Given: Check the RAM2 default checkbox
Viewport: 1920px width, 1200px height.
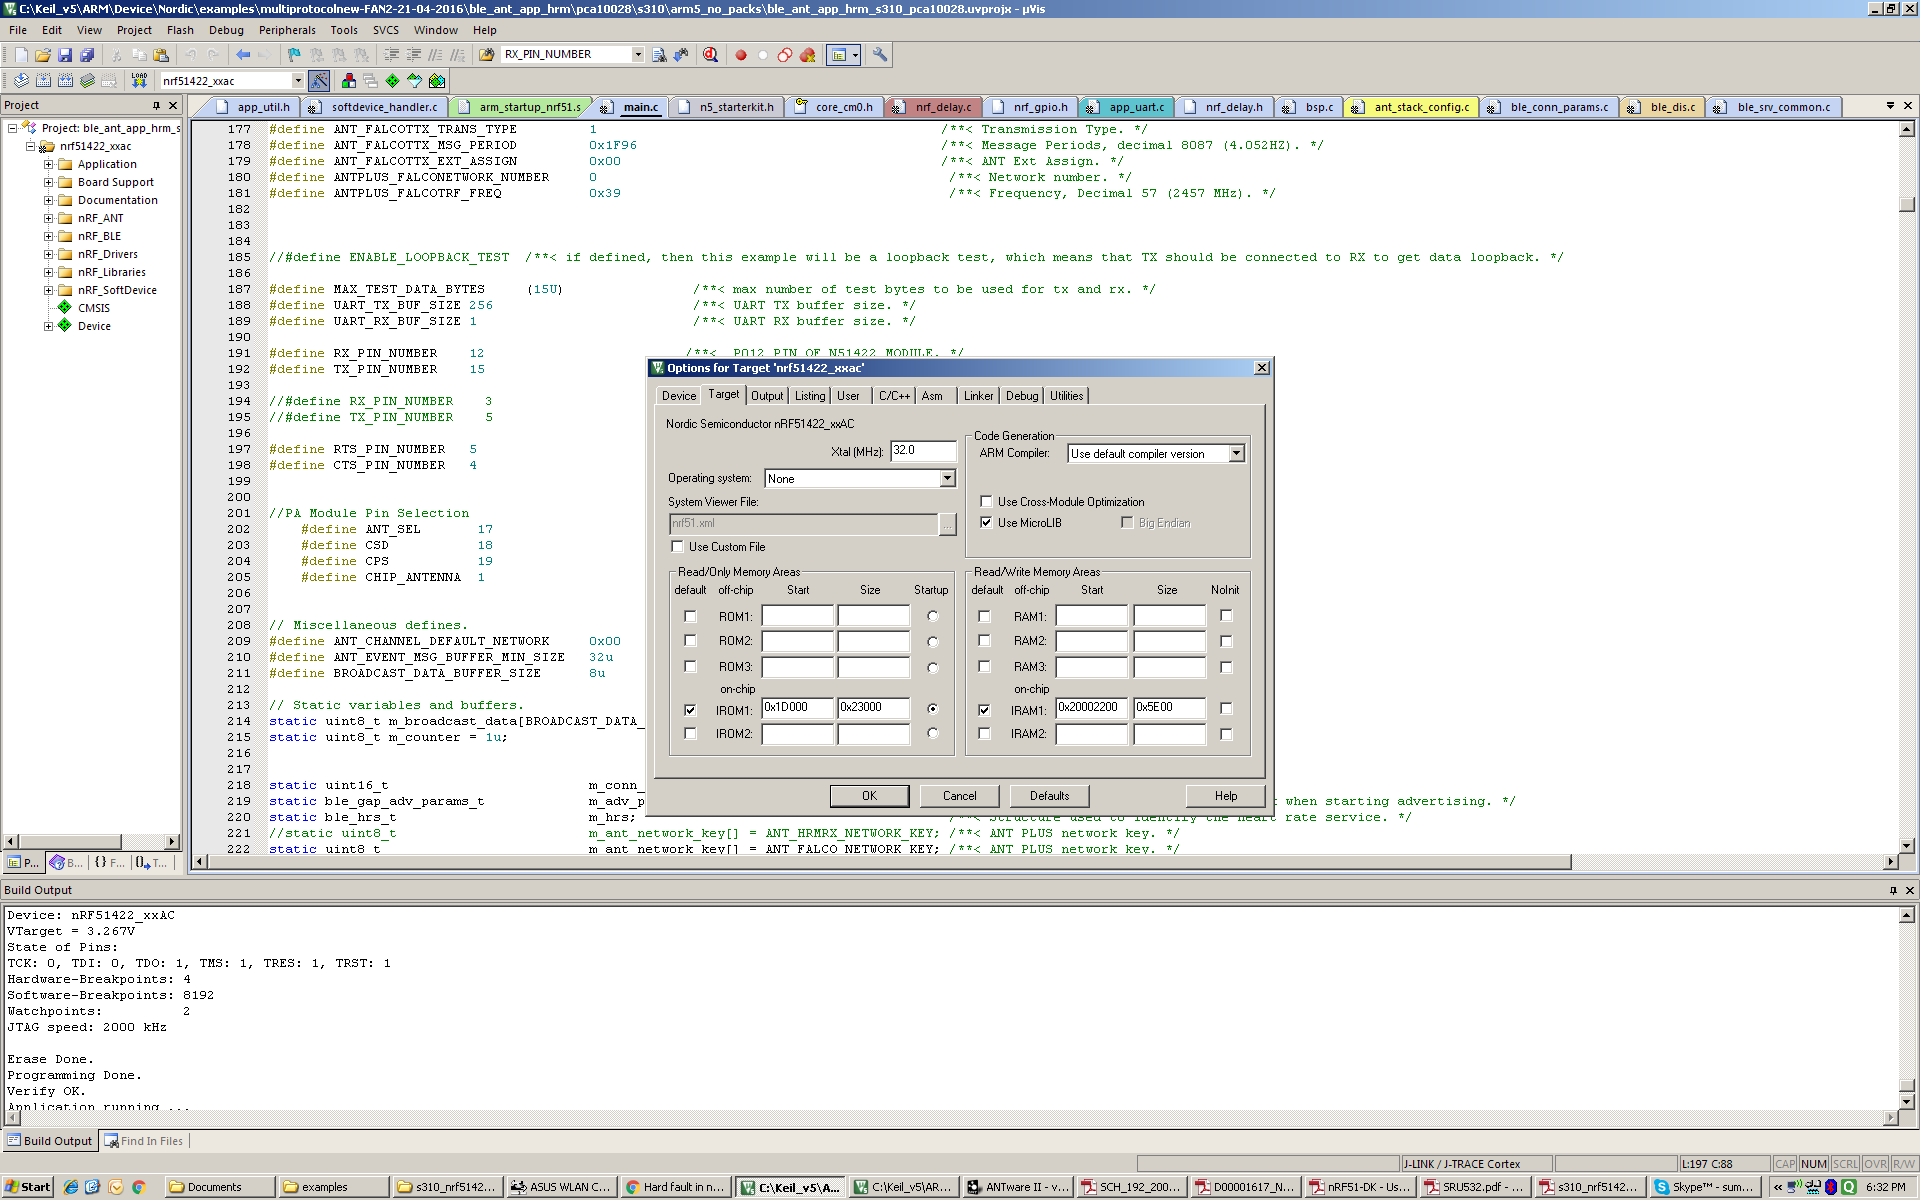Looking at the screenshot, I should point(984,641).
